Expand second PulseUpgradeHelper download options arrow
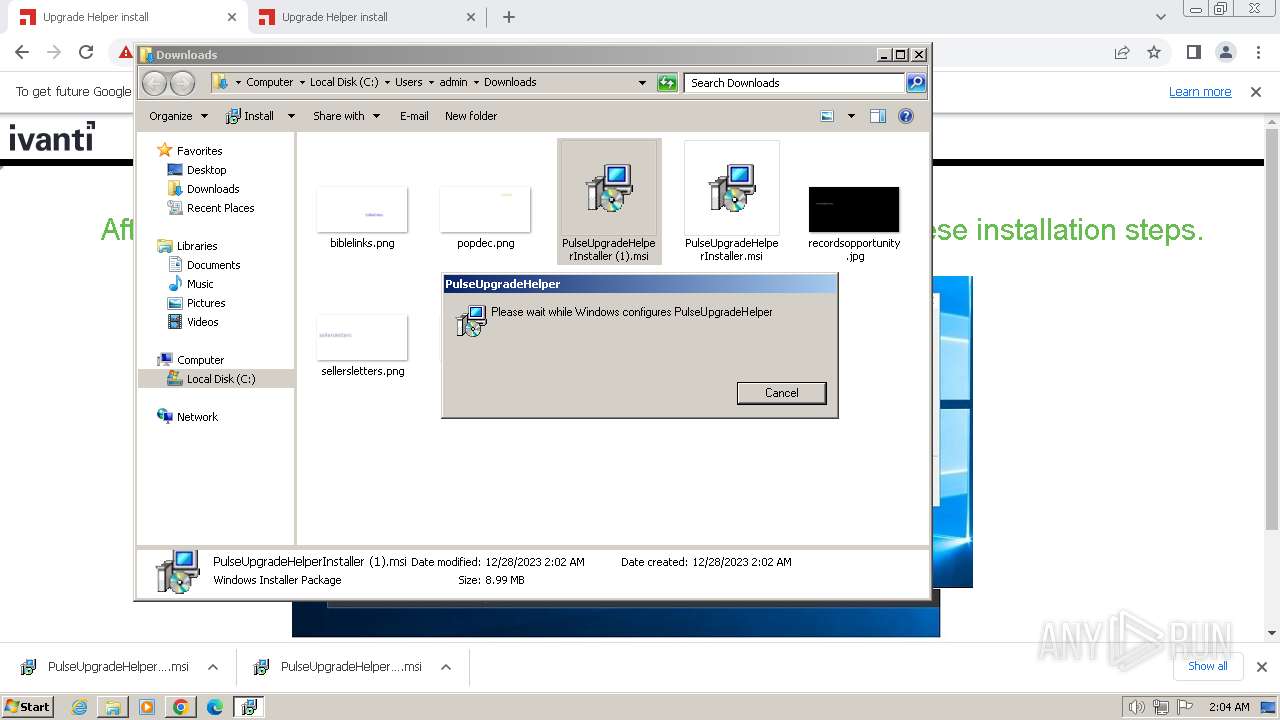The width and height of the screenshot is (1280, 720). (x=446, y=667)
